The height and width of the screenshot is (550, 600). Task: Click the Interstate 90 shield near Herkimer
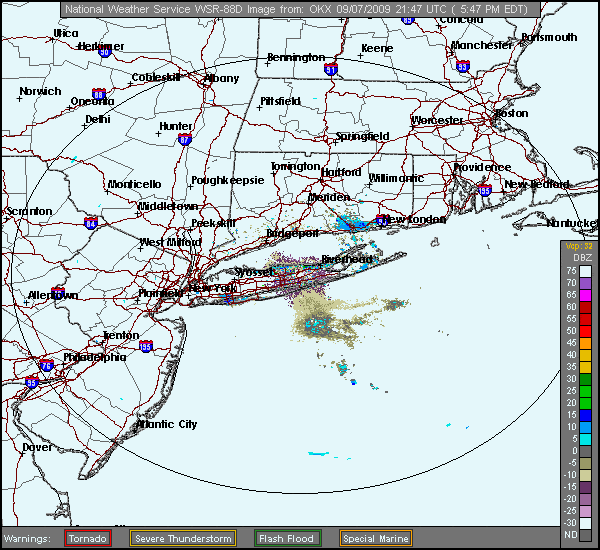105,52
